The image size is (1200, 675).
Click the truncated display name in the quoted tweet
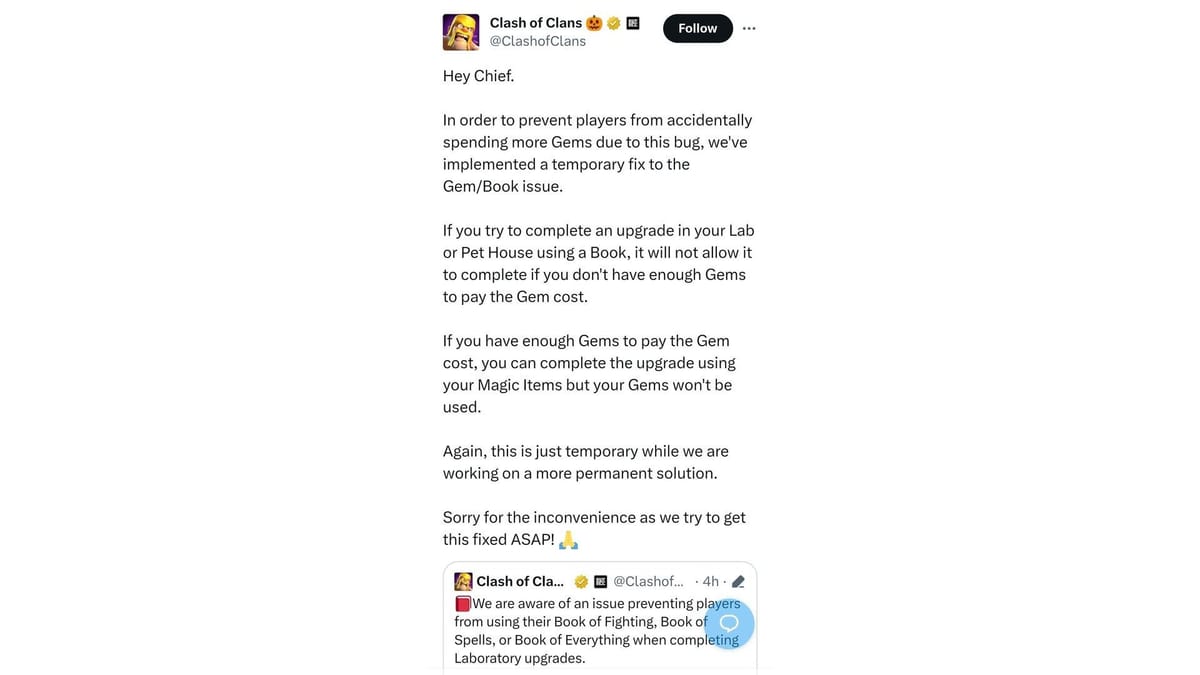pyautogui.click(x=520, y=580)
